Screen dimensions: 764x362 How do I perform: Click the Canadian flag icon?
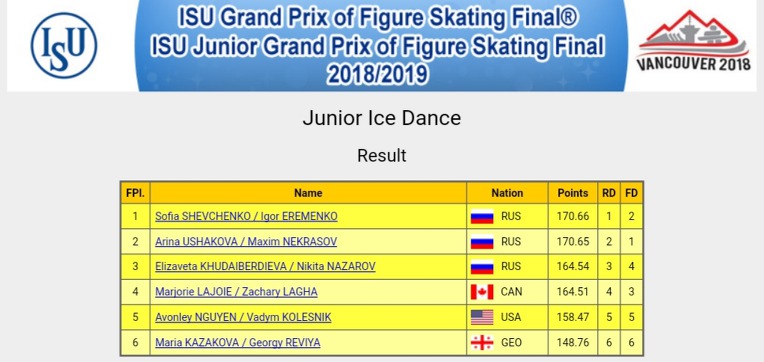(482, 292)
